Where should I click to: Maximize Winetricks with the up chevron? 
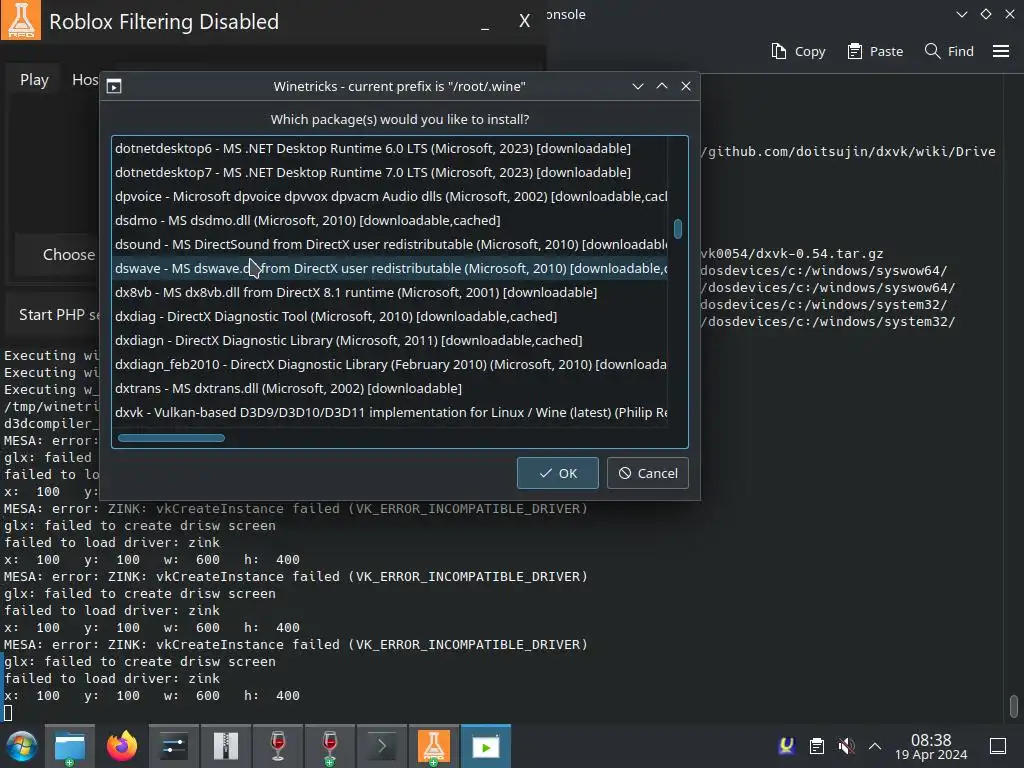tap(662, 86)
